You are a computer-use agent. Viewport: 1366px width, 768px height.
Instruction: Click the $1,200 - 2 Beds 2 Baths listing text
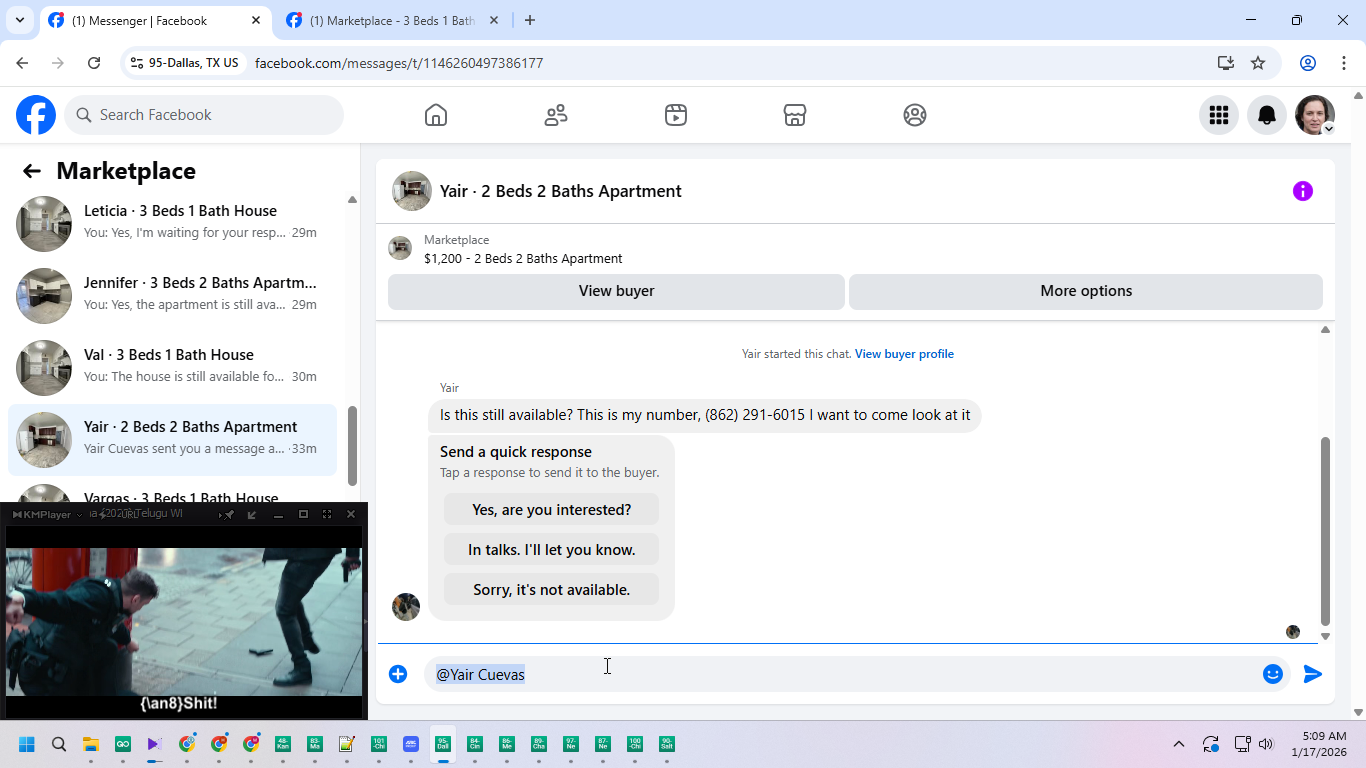click(x=523, y=258)
